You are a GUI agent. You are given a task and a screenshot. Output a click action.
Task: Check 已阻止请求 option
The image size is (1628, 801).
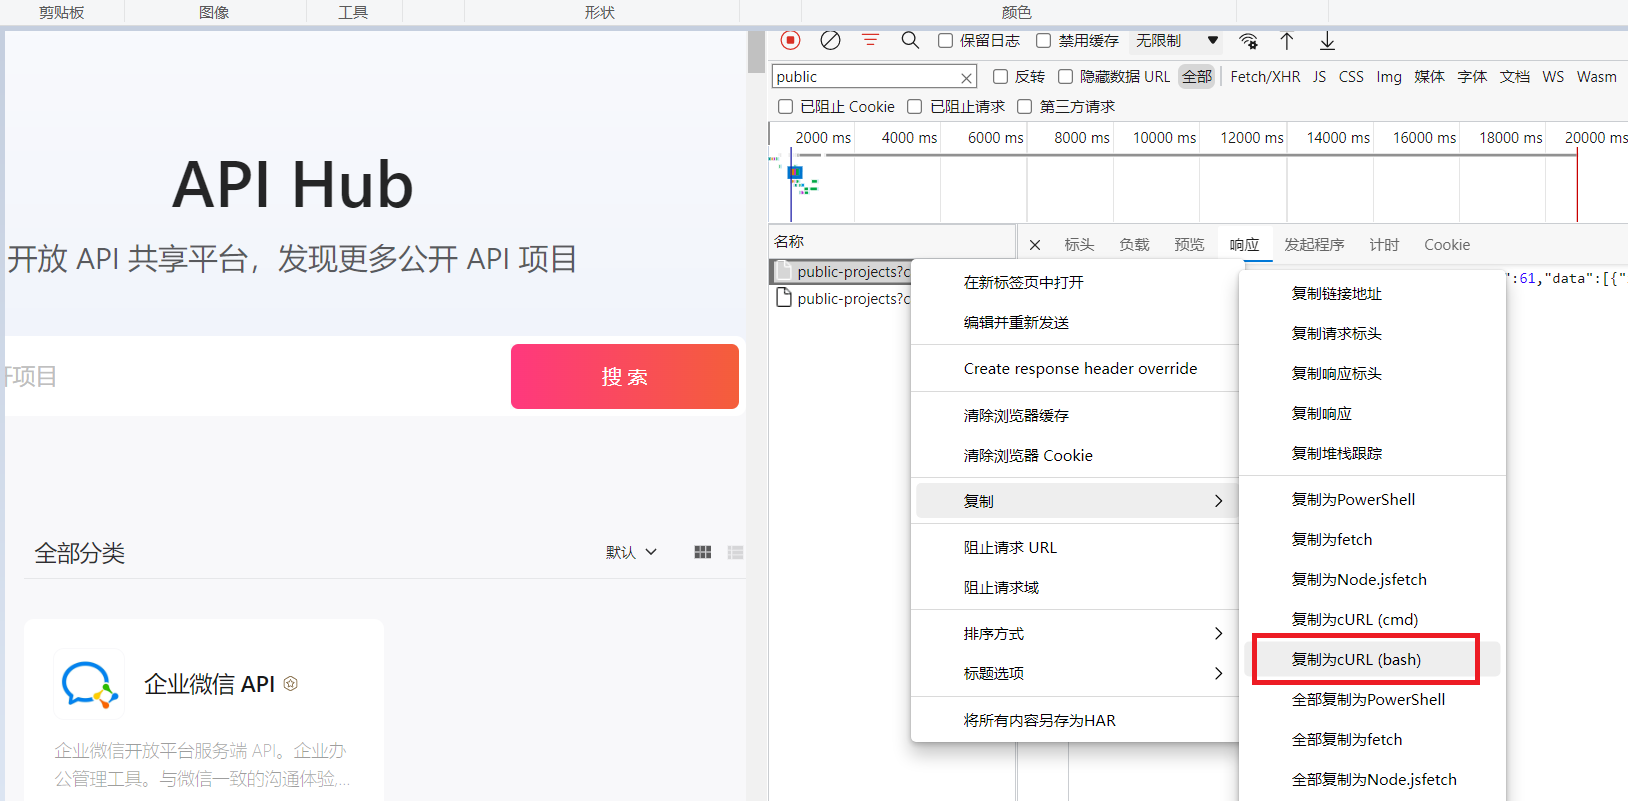tap(914, 107)
